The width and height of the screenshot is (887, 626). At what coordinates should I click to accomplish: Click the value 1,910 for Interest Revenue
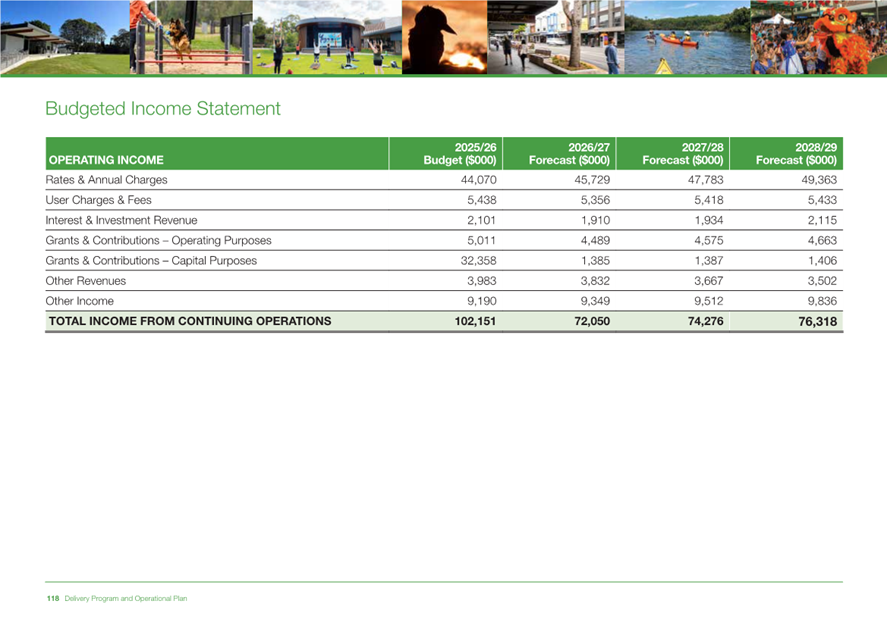click(596, 221)
